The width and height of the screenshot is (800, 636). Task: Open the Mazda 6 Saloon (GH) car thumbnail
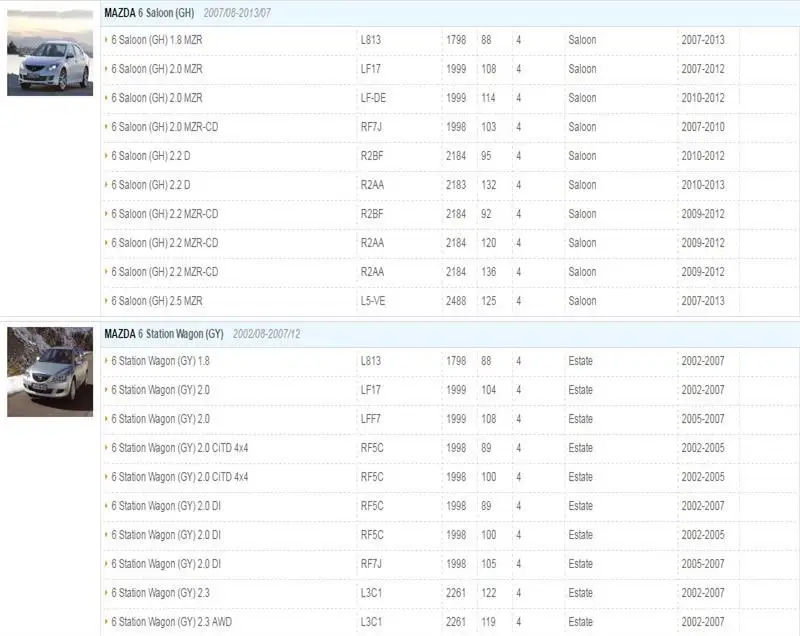click(x=50, y=53)
